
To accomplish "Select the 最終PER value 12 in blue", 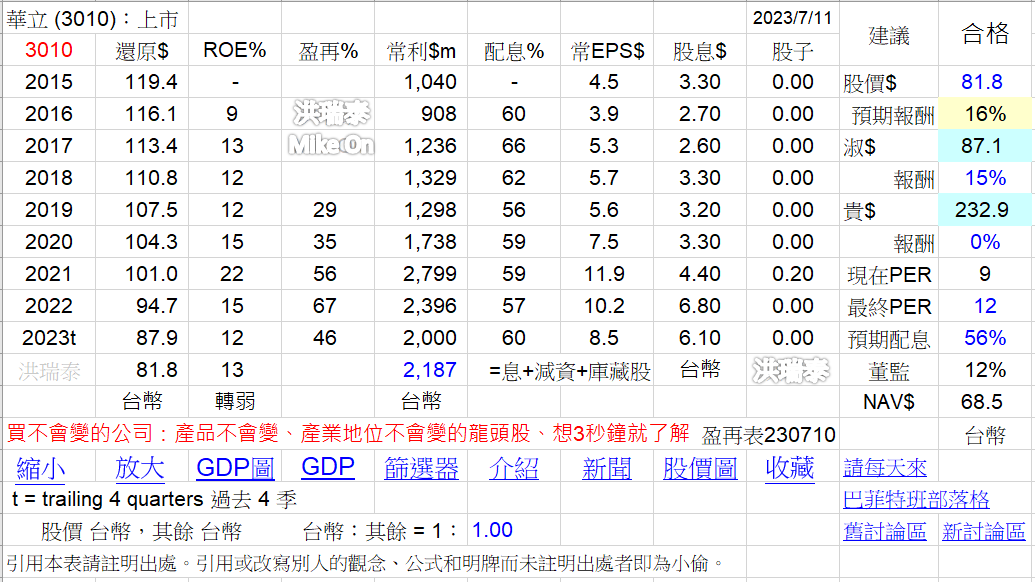I will [985, 306].
